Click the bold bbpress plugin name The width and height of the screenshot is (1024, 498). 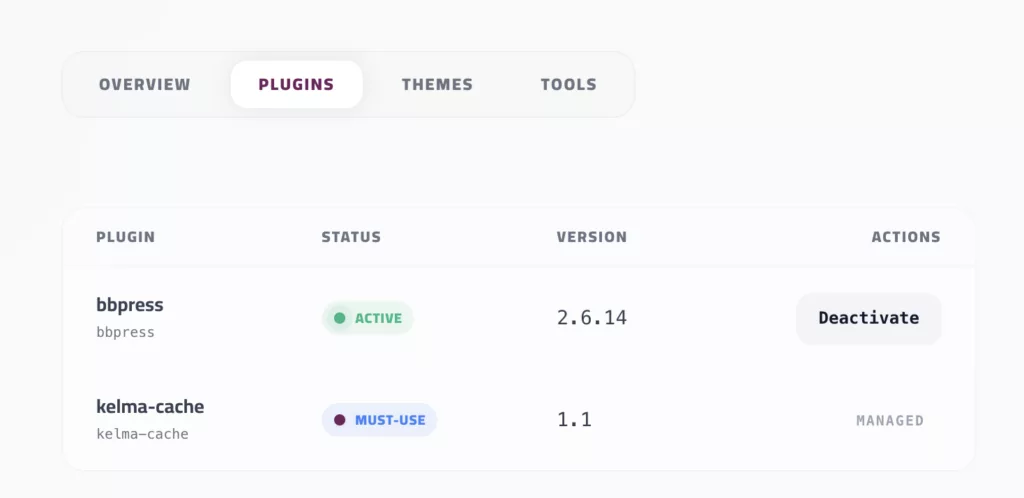130,305
